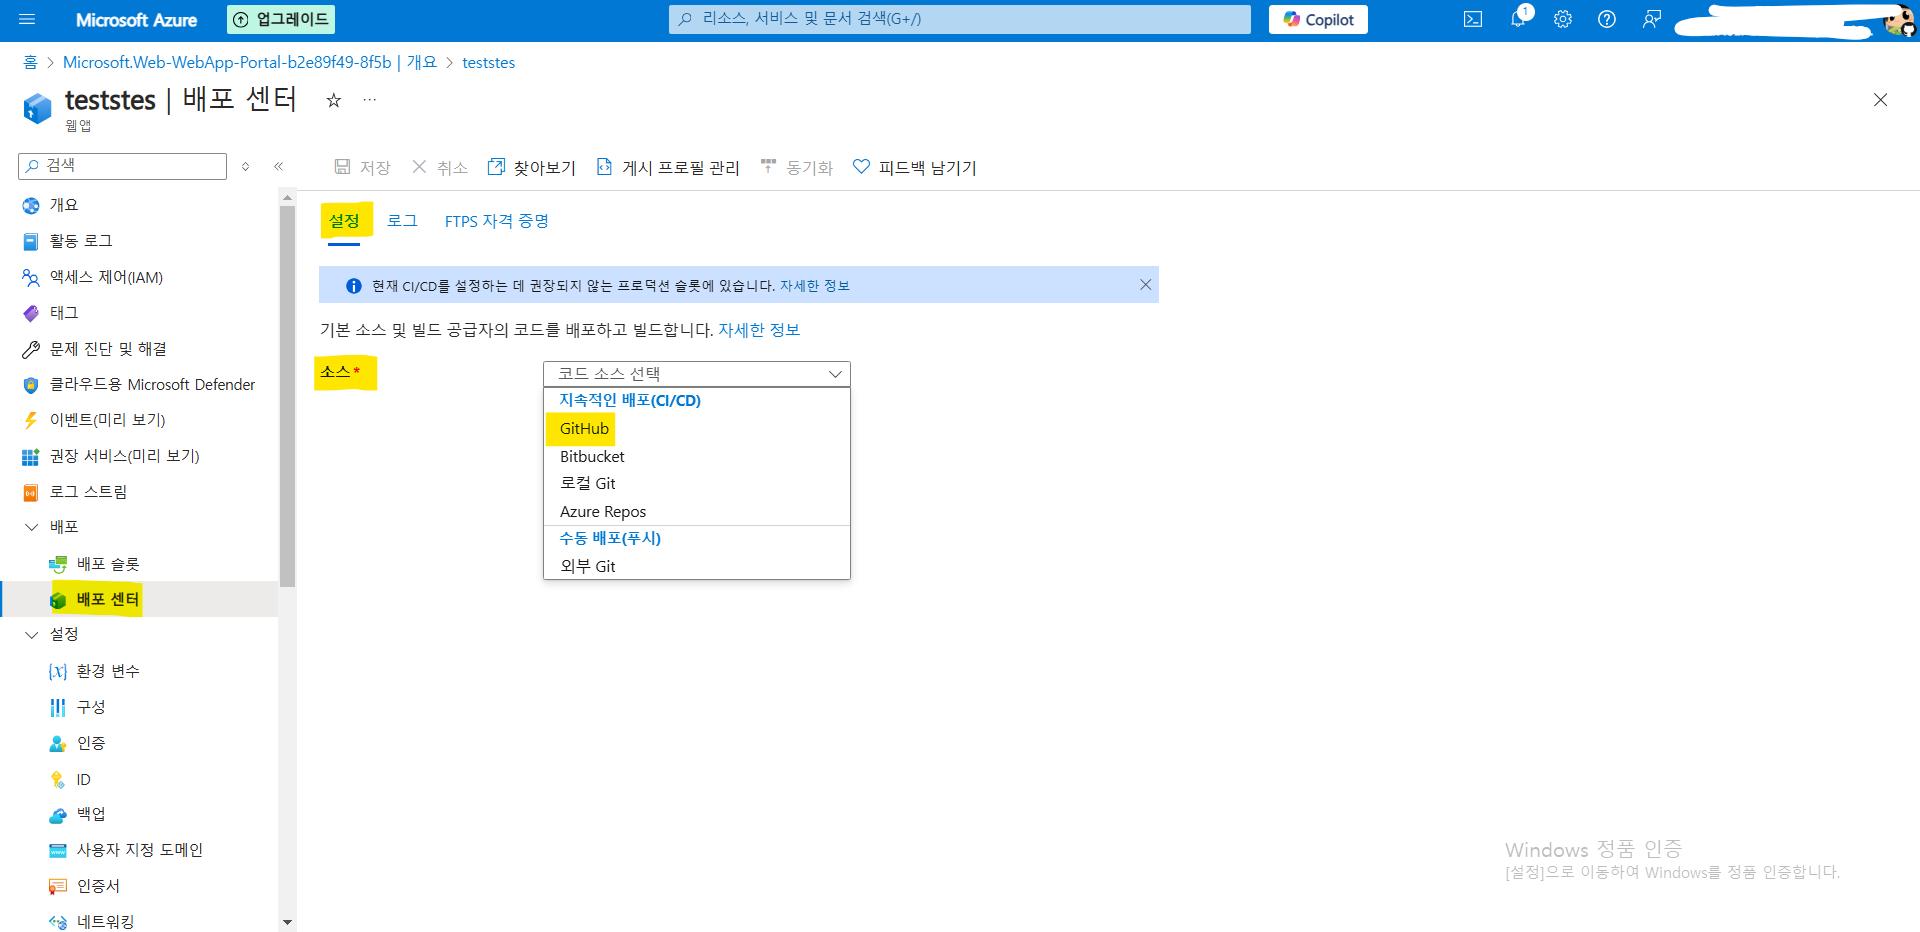Open the more options ellipsis next to title
This screenshot has height=932, width=1920.
370,100
